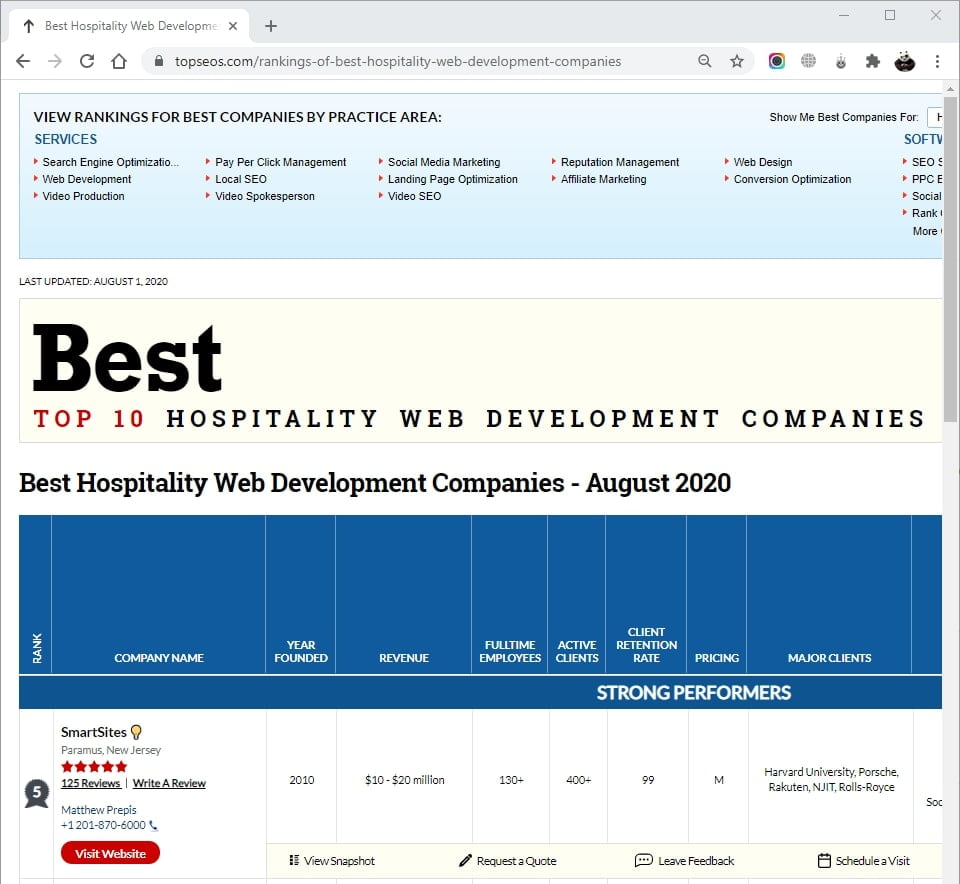Reload the current page
The height and width of the screenshot is (884, 960).
coord(87,61)
